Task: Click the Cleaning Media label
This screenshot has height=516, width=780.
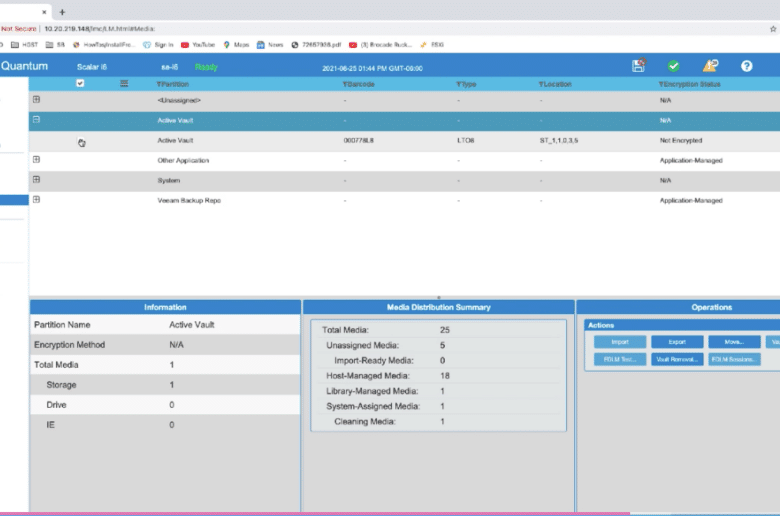Action: tap(365, 421)
